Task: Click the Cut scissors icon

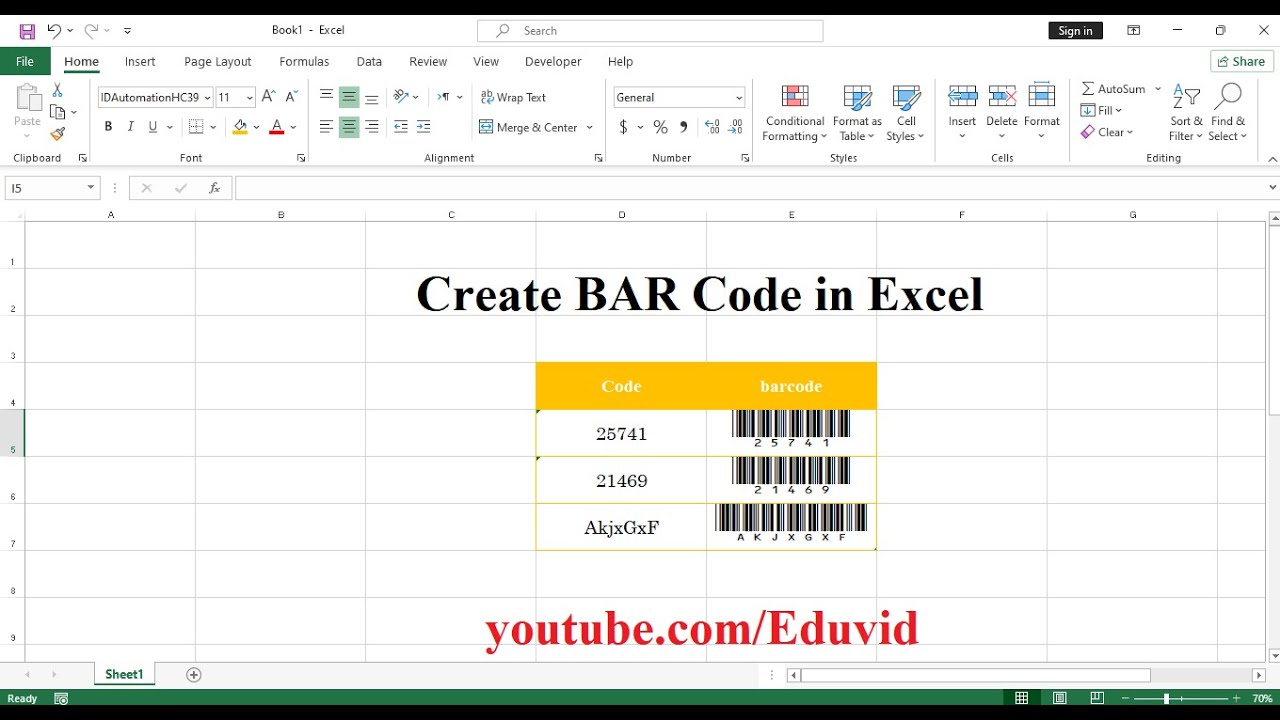Action: [x=58, y=91]
